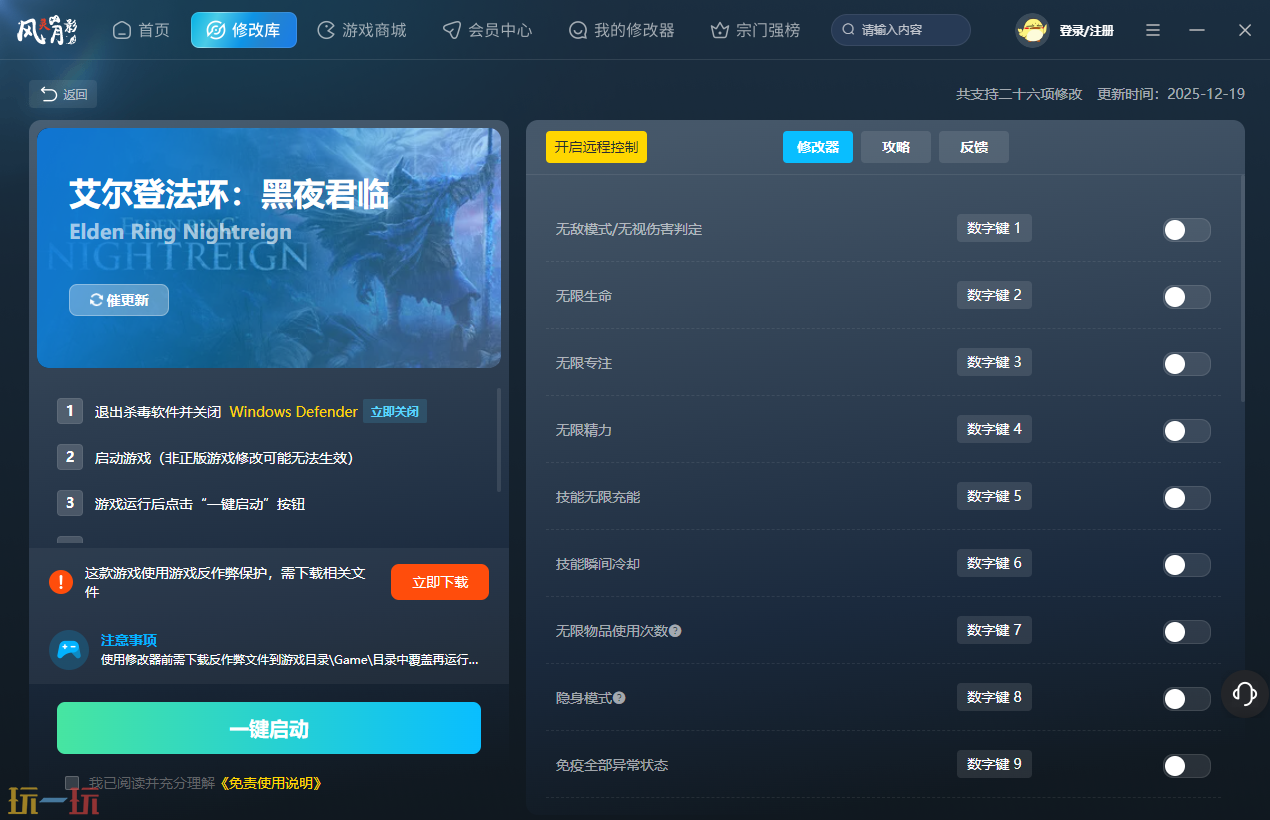The height and width of the screenshot is (820, 1270).
Task: Switch to the 攻略 tab
Action: click(896, 147)
